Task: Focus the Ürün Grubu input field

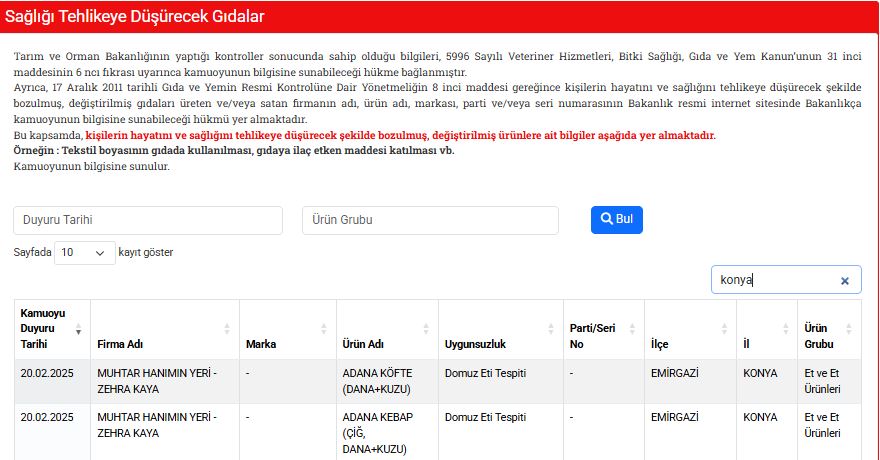Action: pos(430,220)
